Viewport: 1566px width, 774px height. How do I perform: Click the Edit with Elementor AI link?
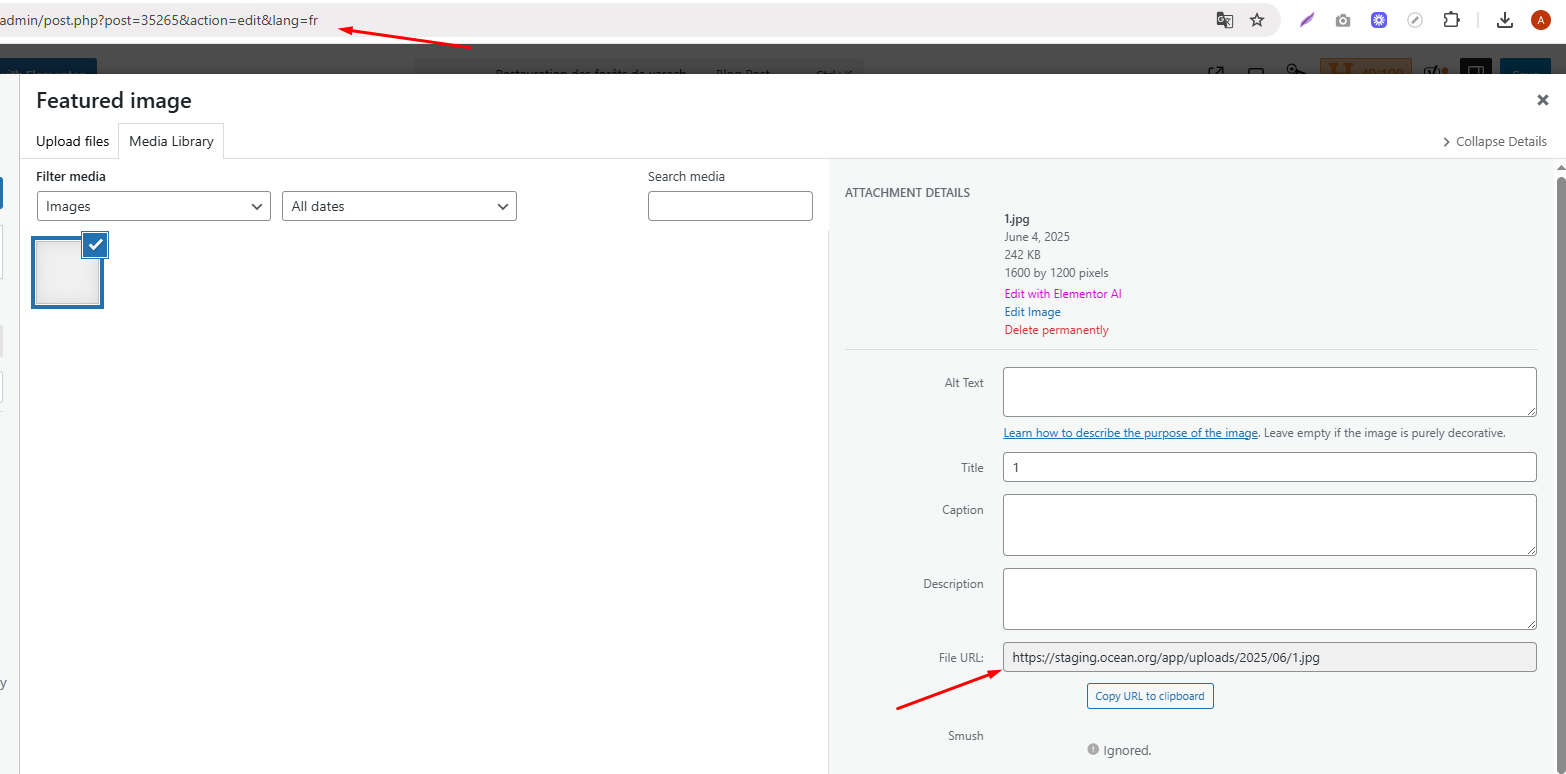pos(1062,294)
